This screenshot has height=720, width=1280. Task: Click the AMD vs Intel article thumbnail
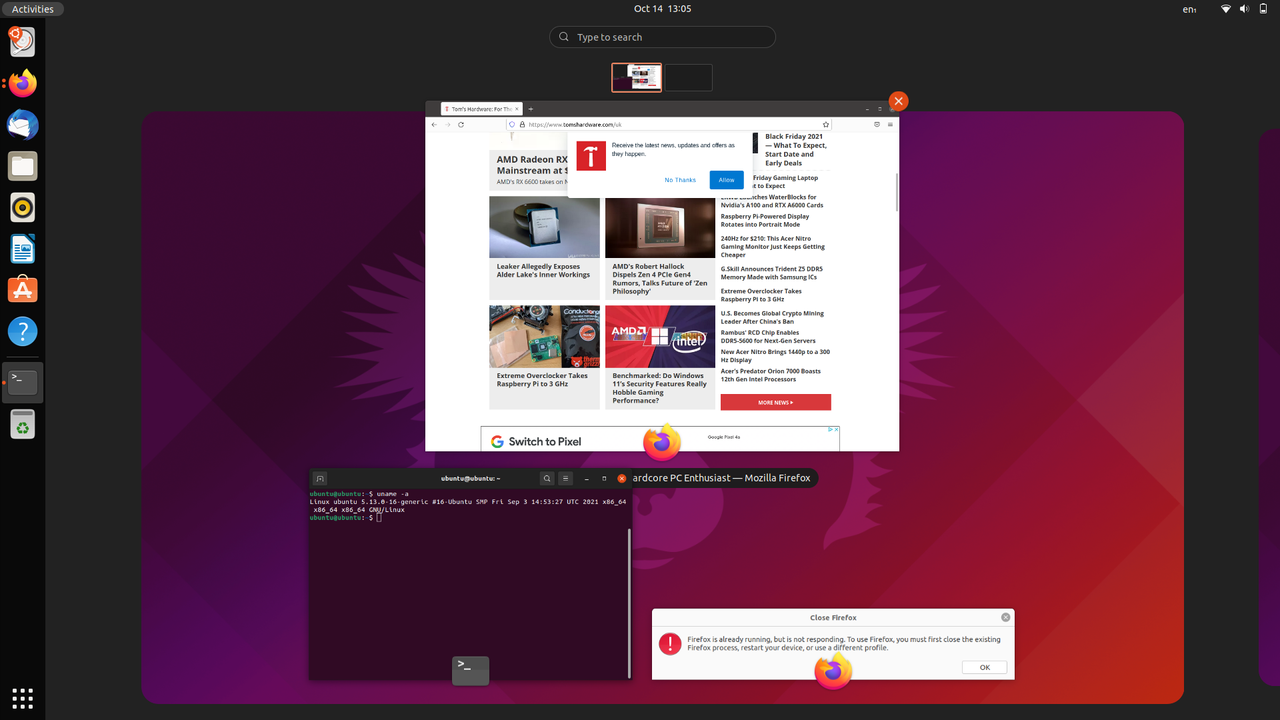[x=660, y=336]
